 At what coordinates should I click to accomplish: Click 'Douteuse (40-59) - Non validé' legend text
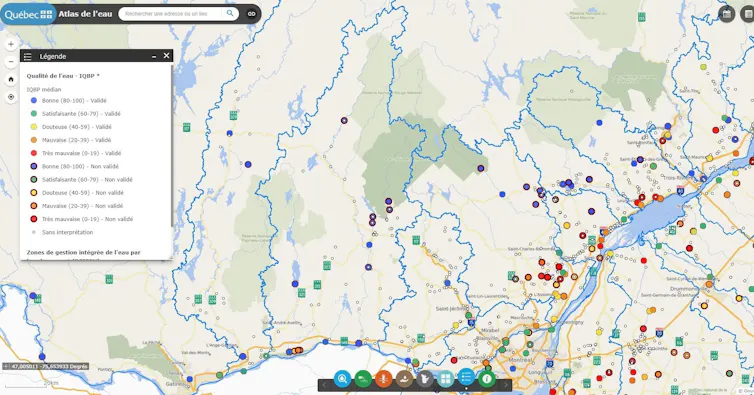pyautogui.click(x=83, y=192)
